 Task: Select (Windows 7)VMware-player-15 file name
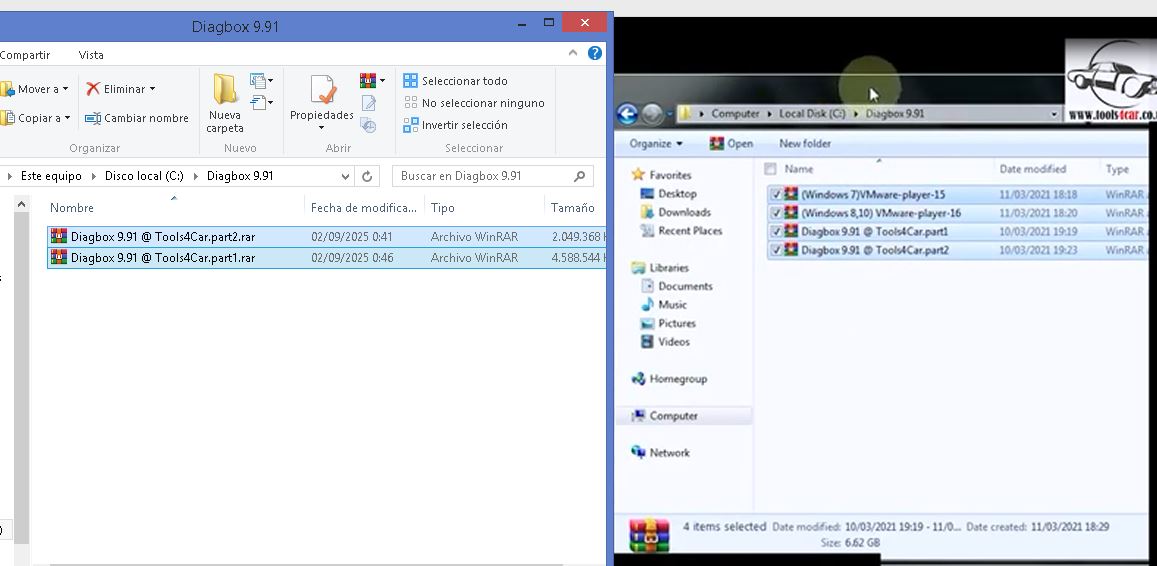(x=873, y=195)
